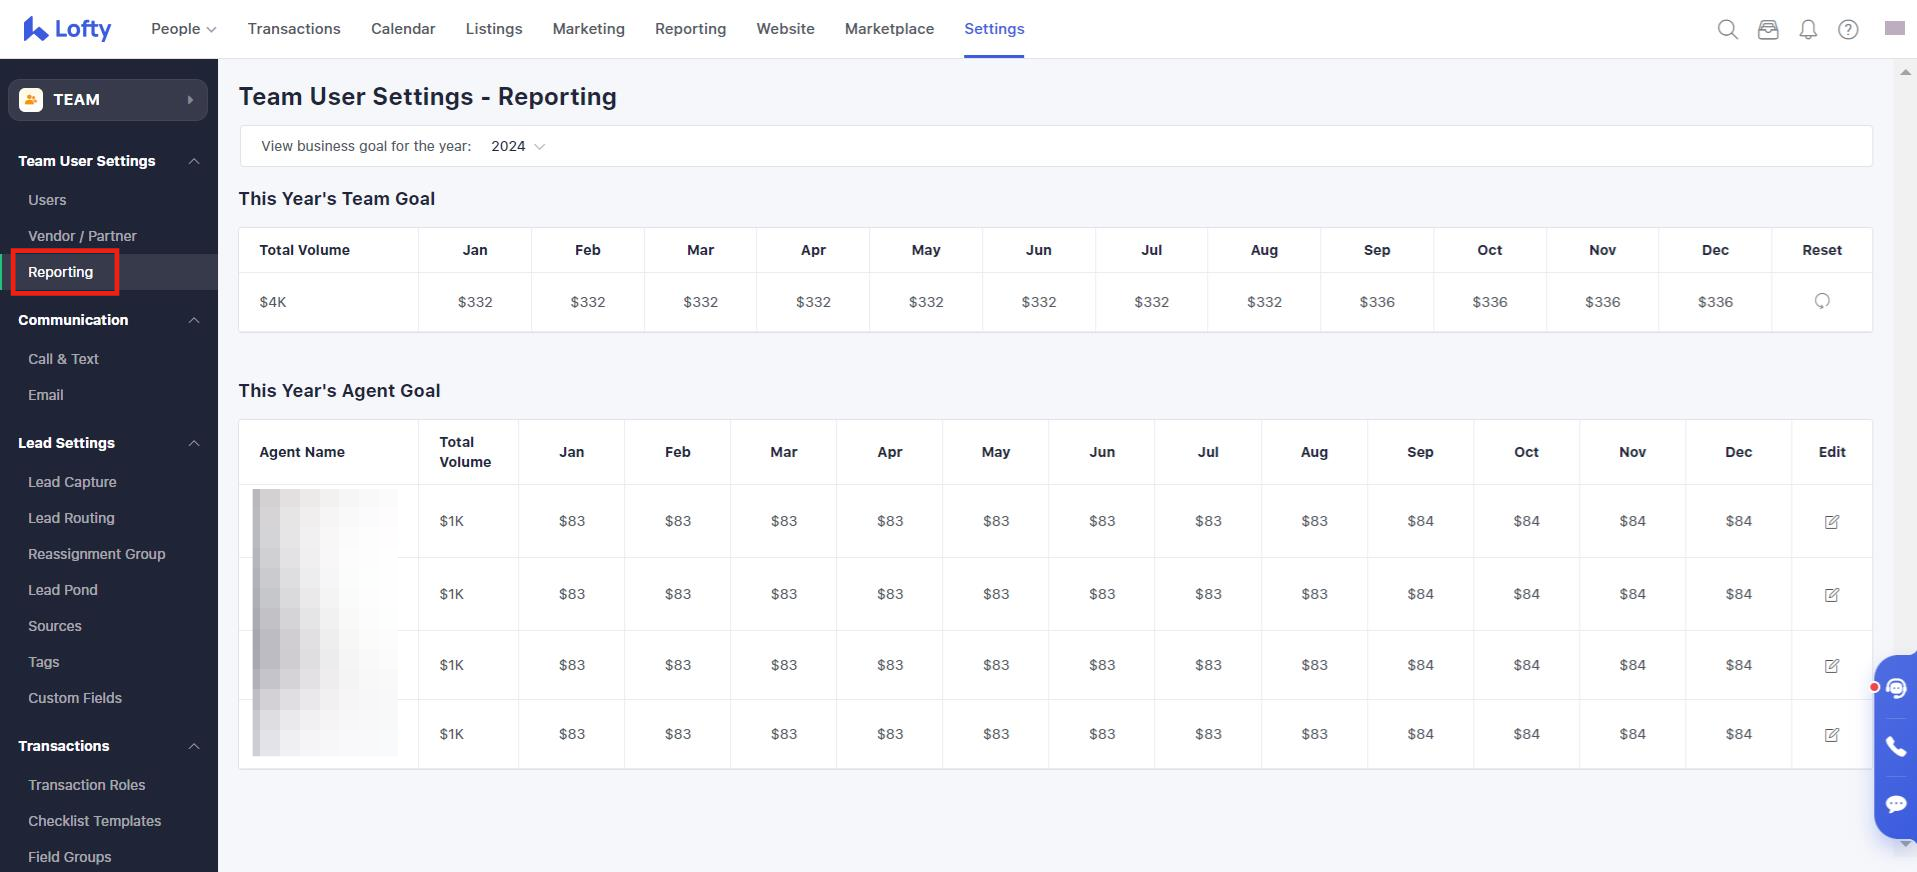Screen dimensions: 1917x872
Task: Click the help question mark icon
Action: (x=1848, y=29)
